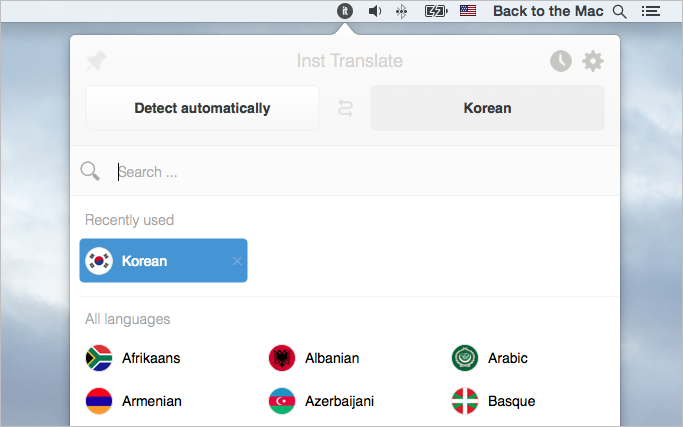This screenshot has width=683, height=427.
Task: Open settings gear icon
Action: (593, 61)
